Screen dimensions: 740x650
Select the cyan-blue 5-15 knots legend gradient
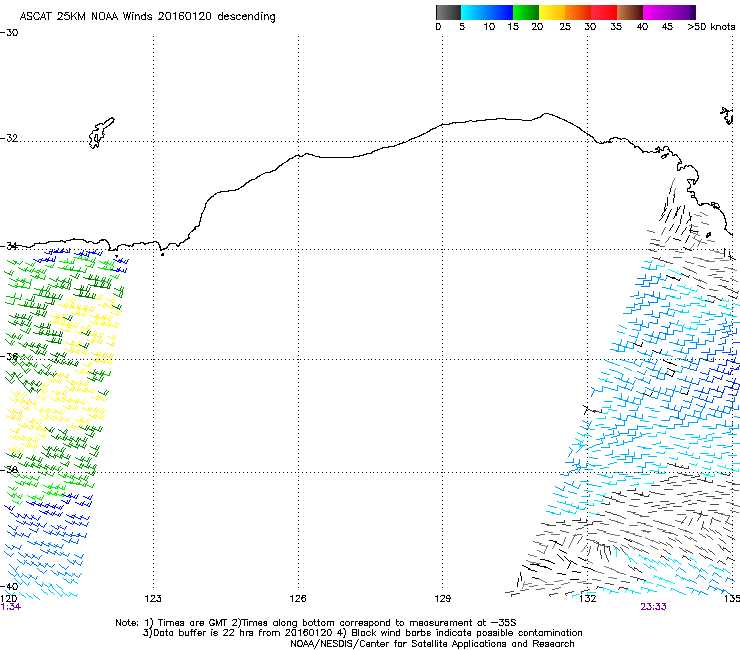[x=487, y=12]
